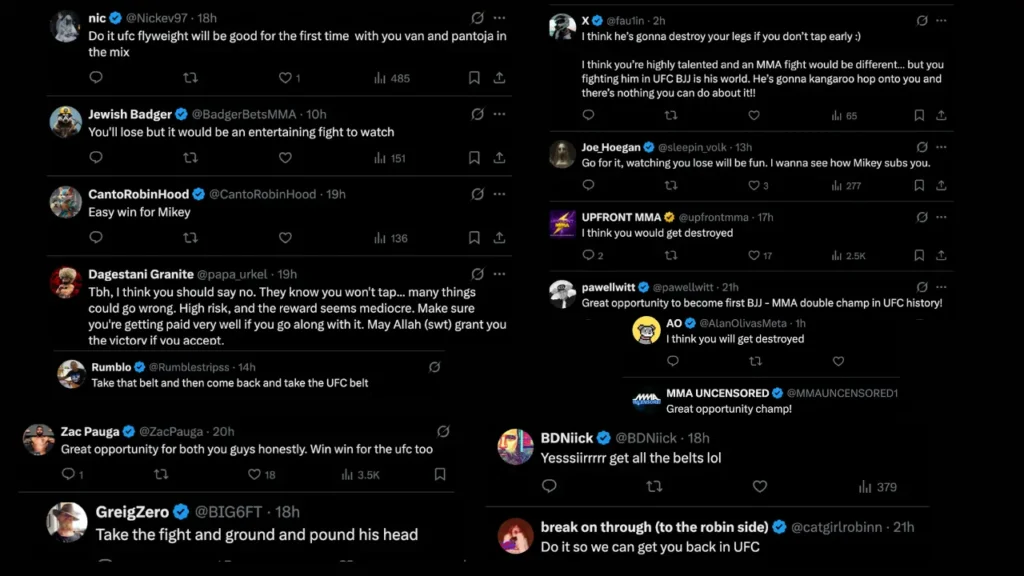This screenshot has height=576, width=1024.
Task: Like Joe_Hoegan's tweet
Action: tap(753, 185)
